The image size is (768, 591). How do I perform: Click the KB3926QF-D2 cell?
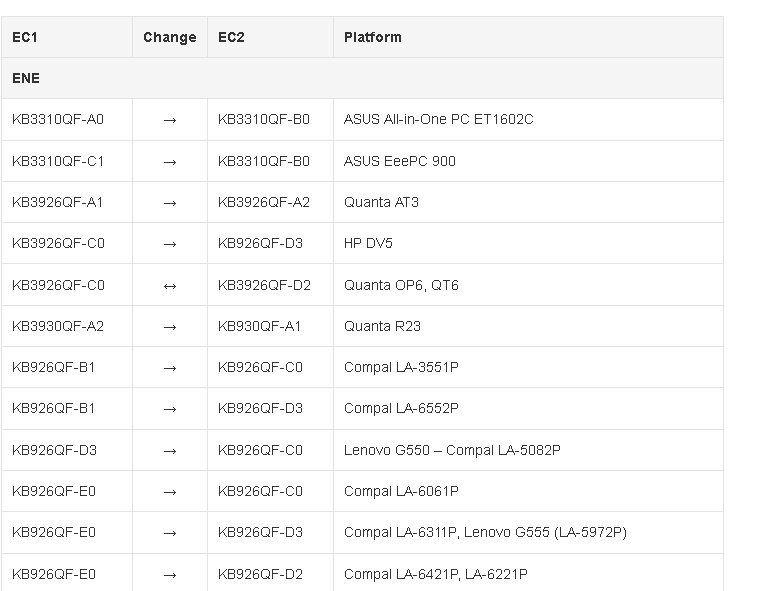pos(270,285)
